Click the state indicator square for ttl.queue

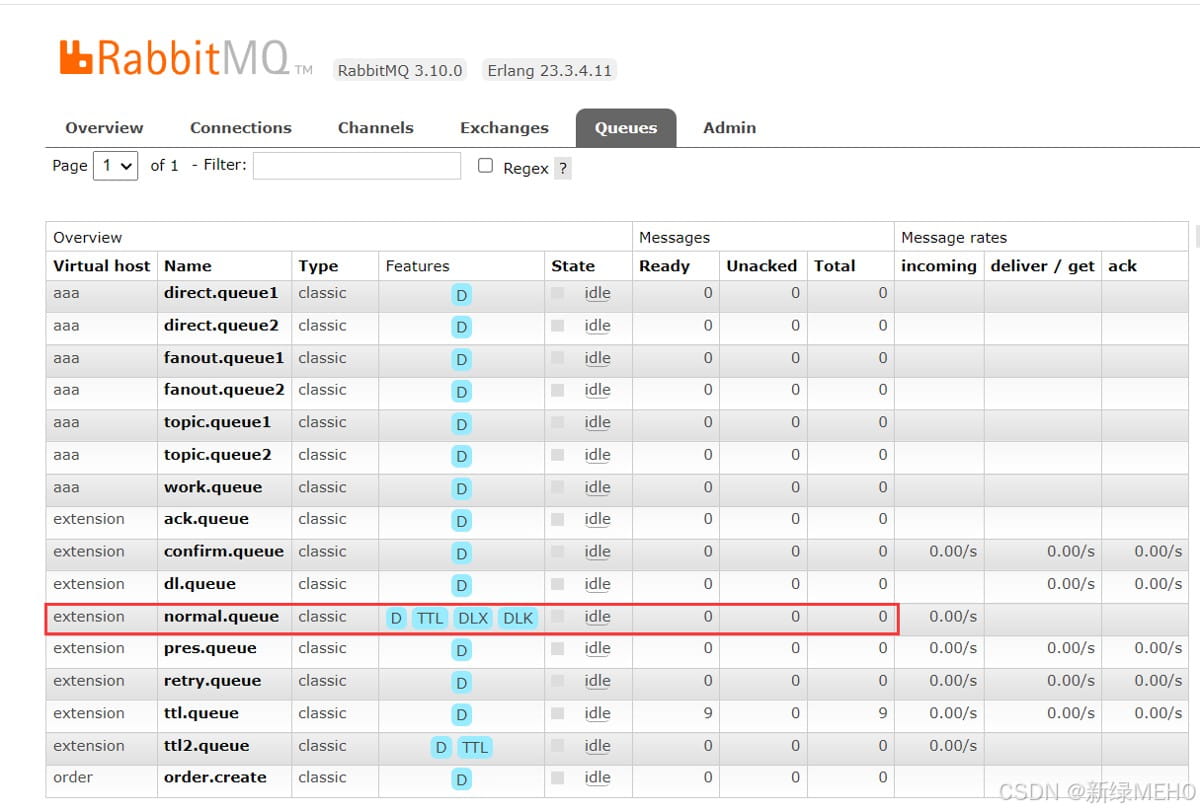[557, 713]
